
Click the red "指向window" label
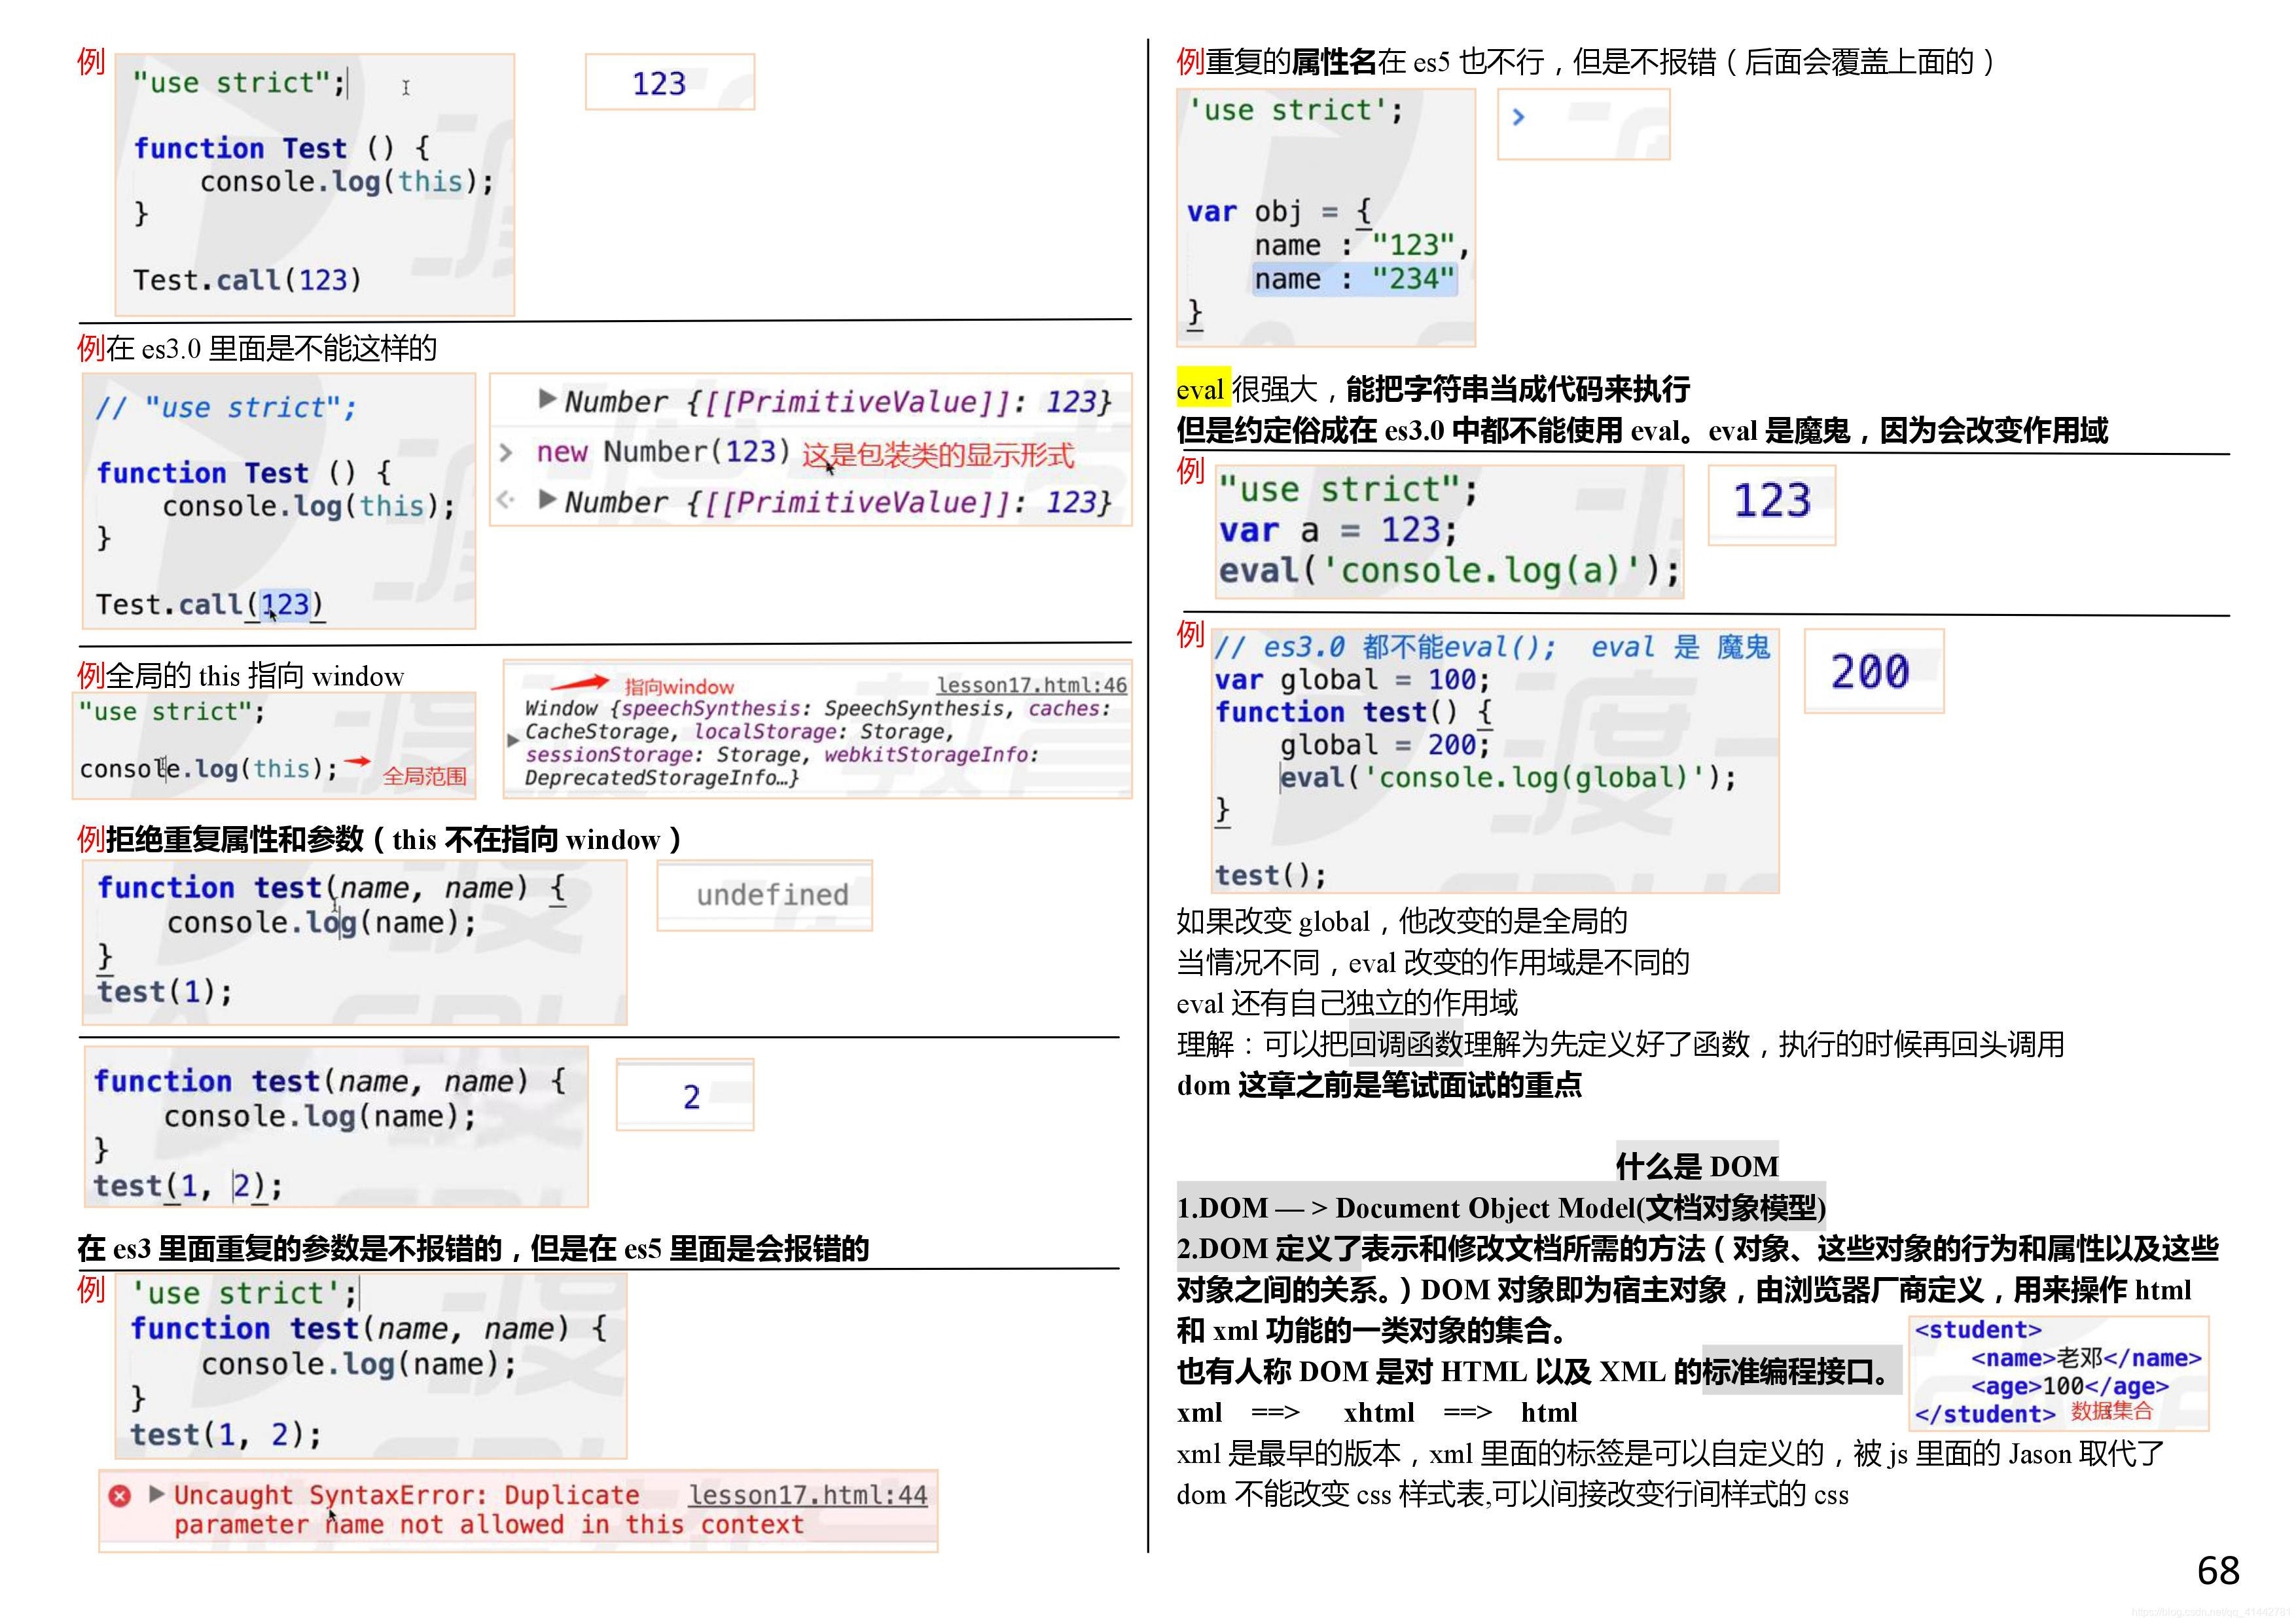679,687
